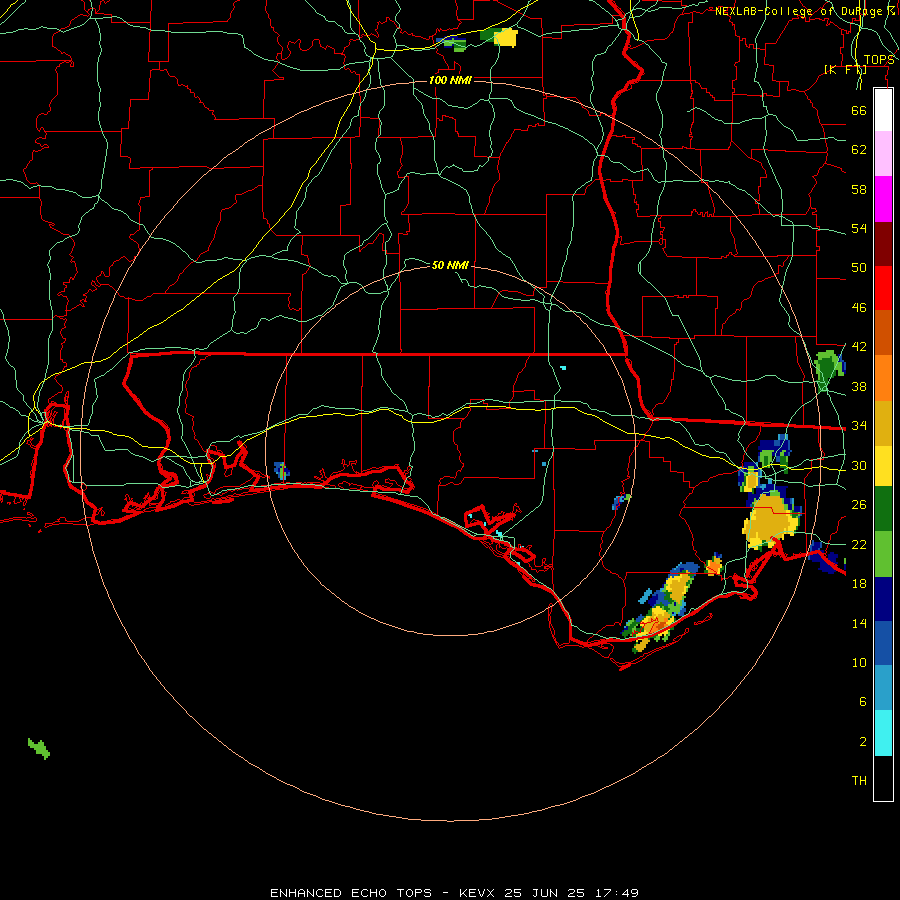Select the medium blue legend band
The height and width of the screenshot is (900, 900).
tap(883, 643)
